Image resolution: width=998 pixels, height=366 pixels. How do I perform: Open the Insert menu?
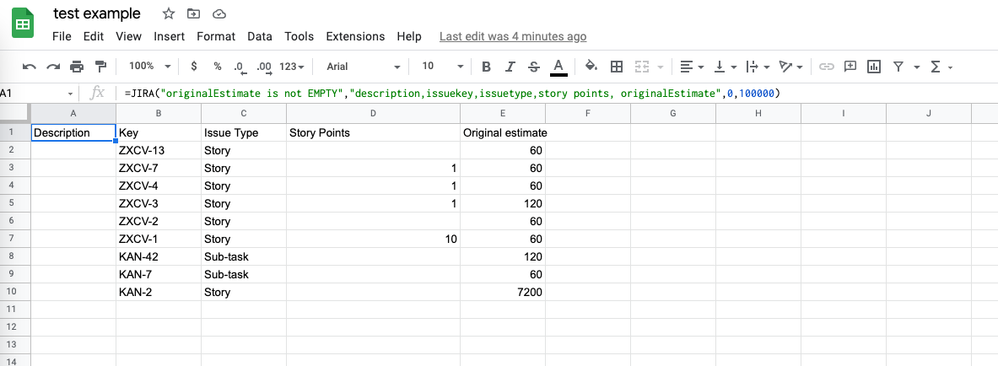point(169,36)
